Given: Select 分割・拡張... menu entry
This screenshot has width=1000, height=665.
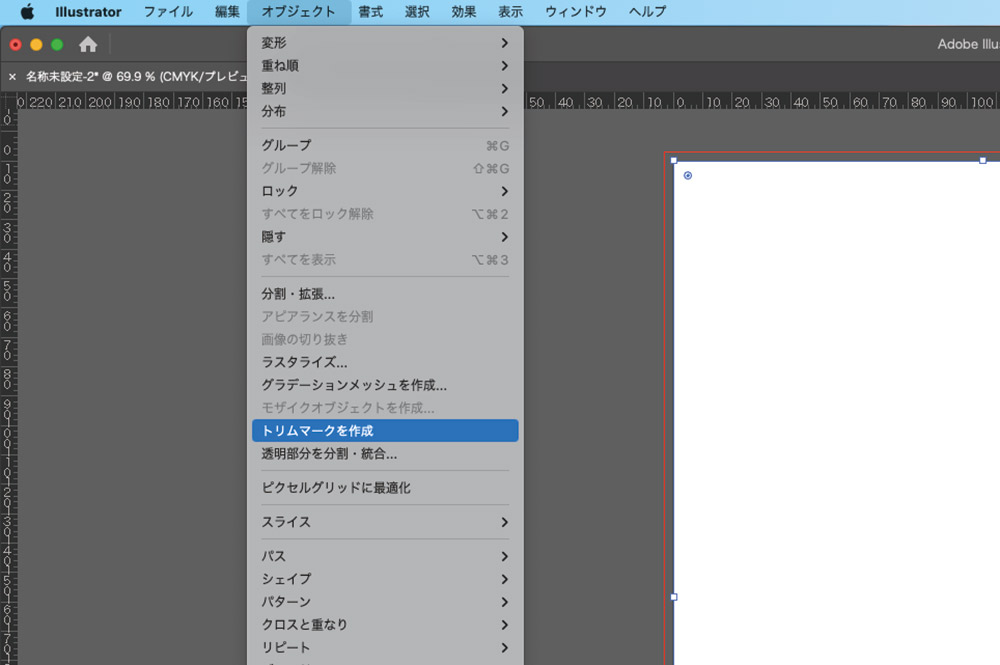Looking at the screenshot, I should point(385,294).
